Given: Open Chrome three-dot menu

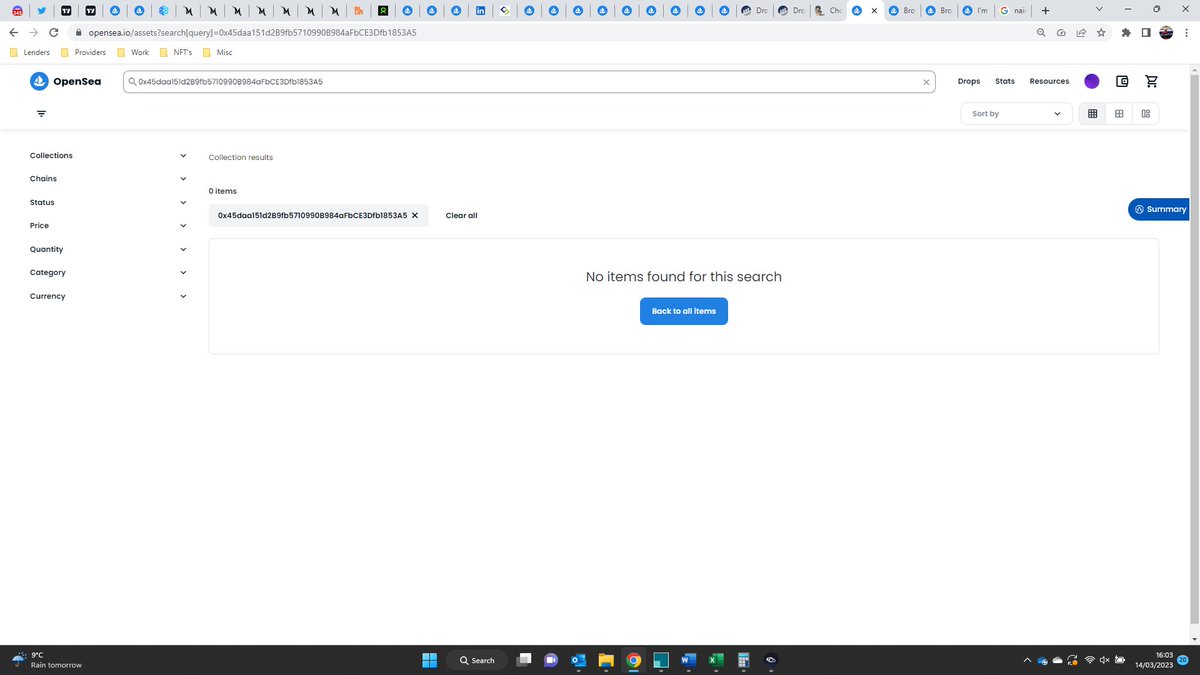Looking at the screenshot, I should pyautogui.click(x=1187, y=32).
